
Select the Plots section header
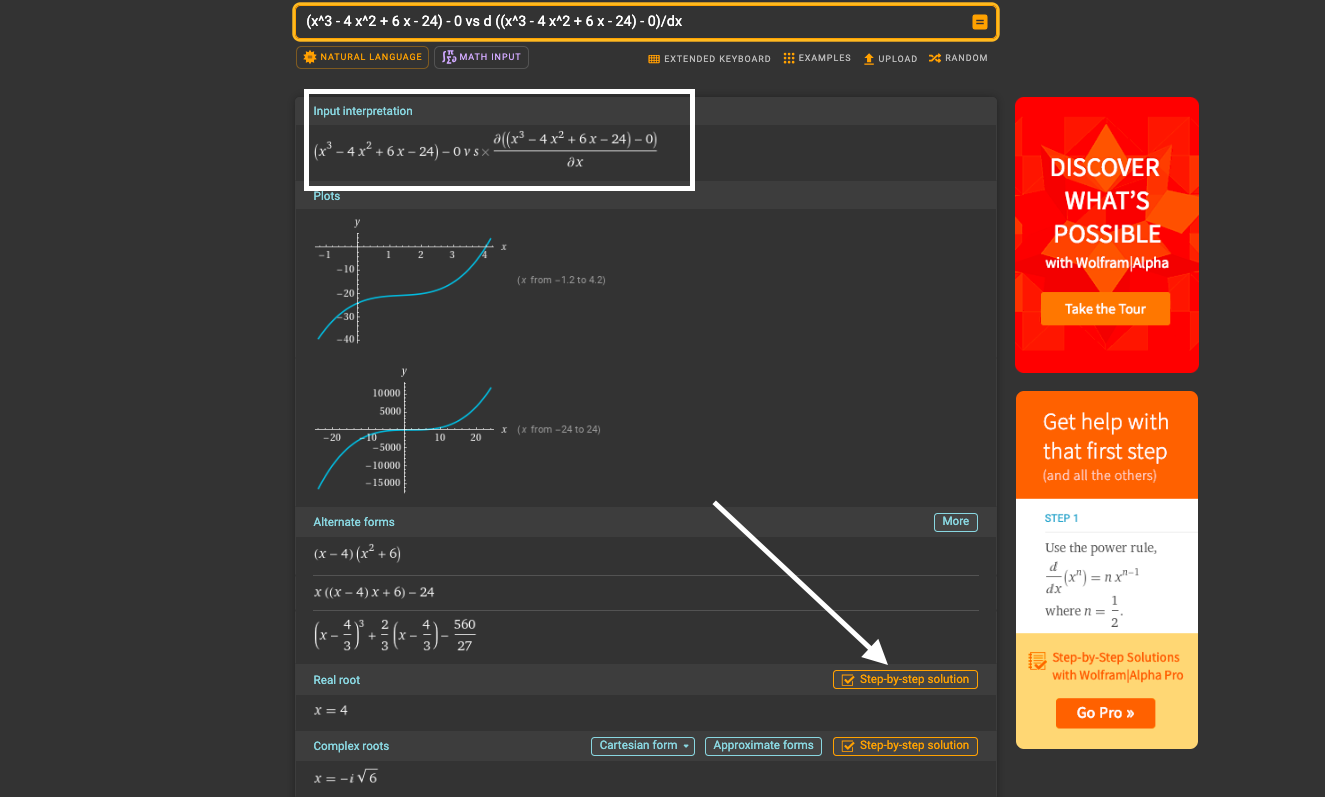pyautogui.click(x=326, y=195)
